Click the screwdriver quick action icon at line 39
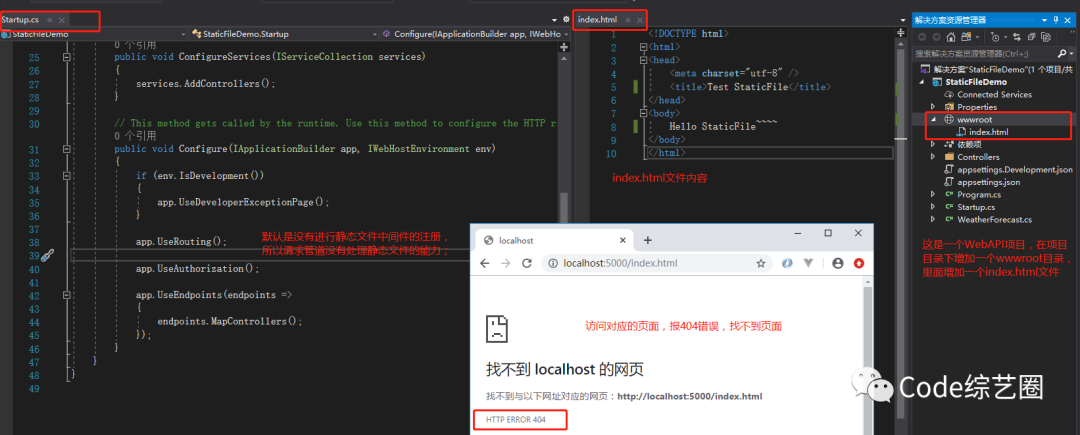Image resolution: width=1080 pixels, height=435 pixels. (47, 255)
